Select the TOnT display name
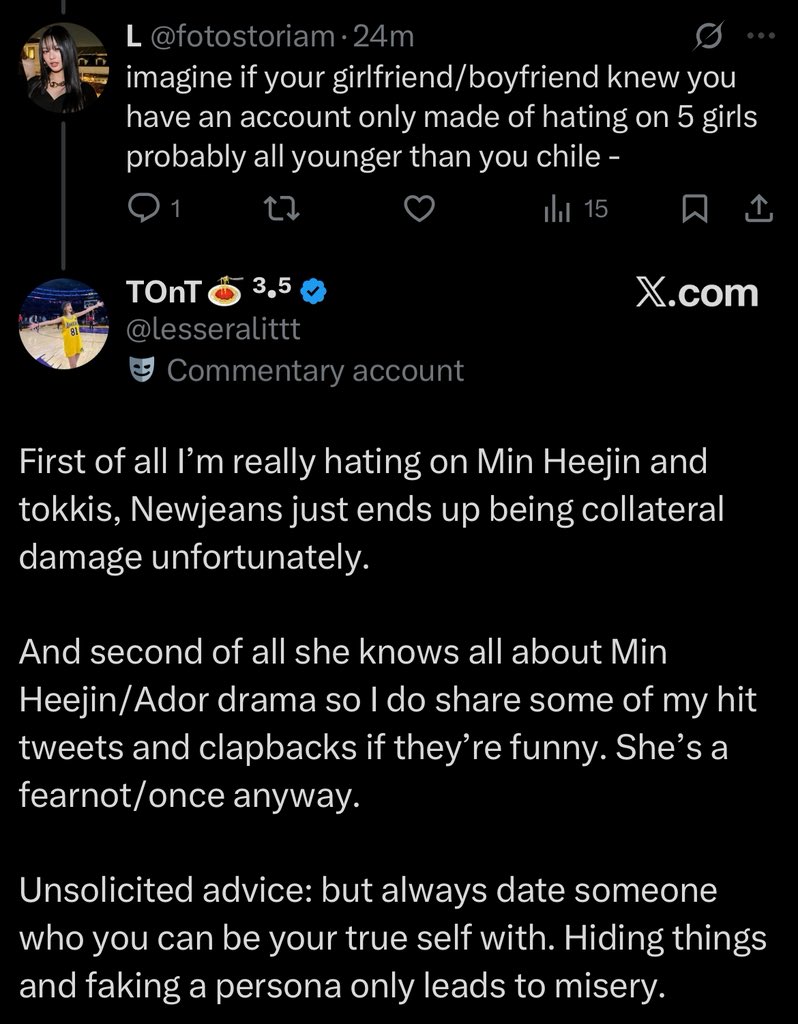 (163, 292)
